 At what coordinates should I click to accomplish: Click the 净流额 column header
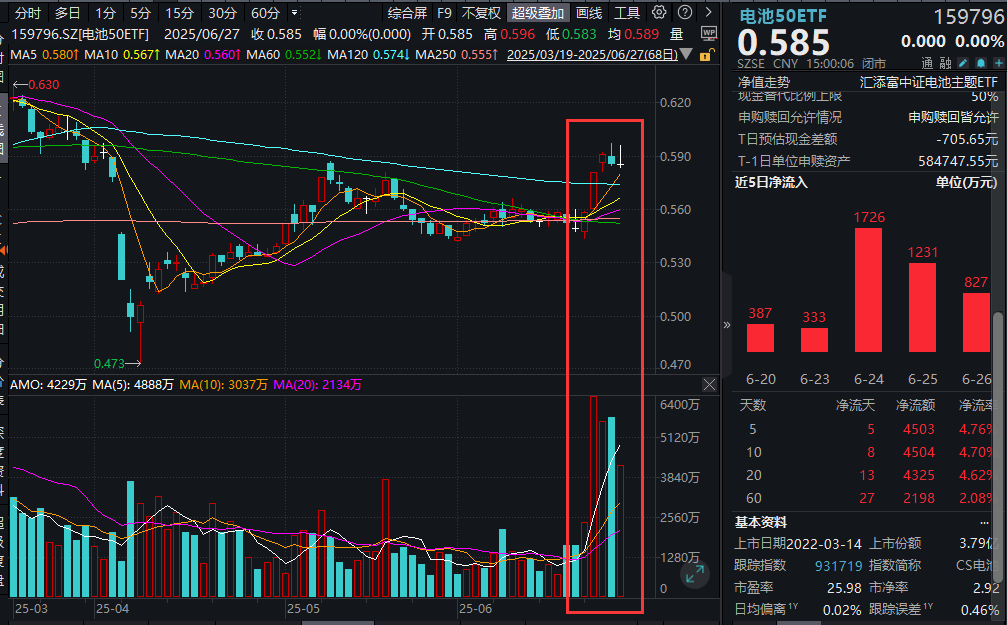(x=915, y=405)
